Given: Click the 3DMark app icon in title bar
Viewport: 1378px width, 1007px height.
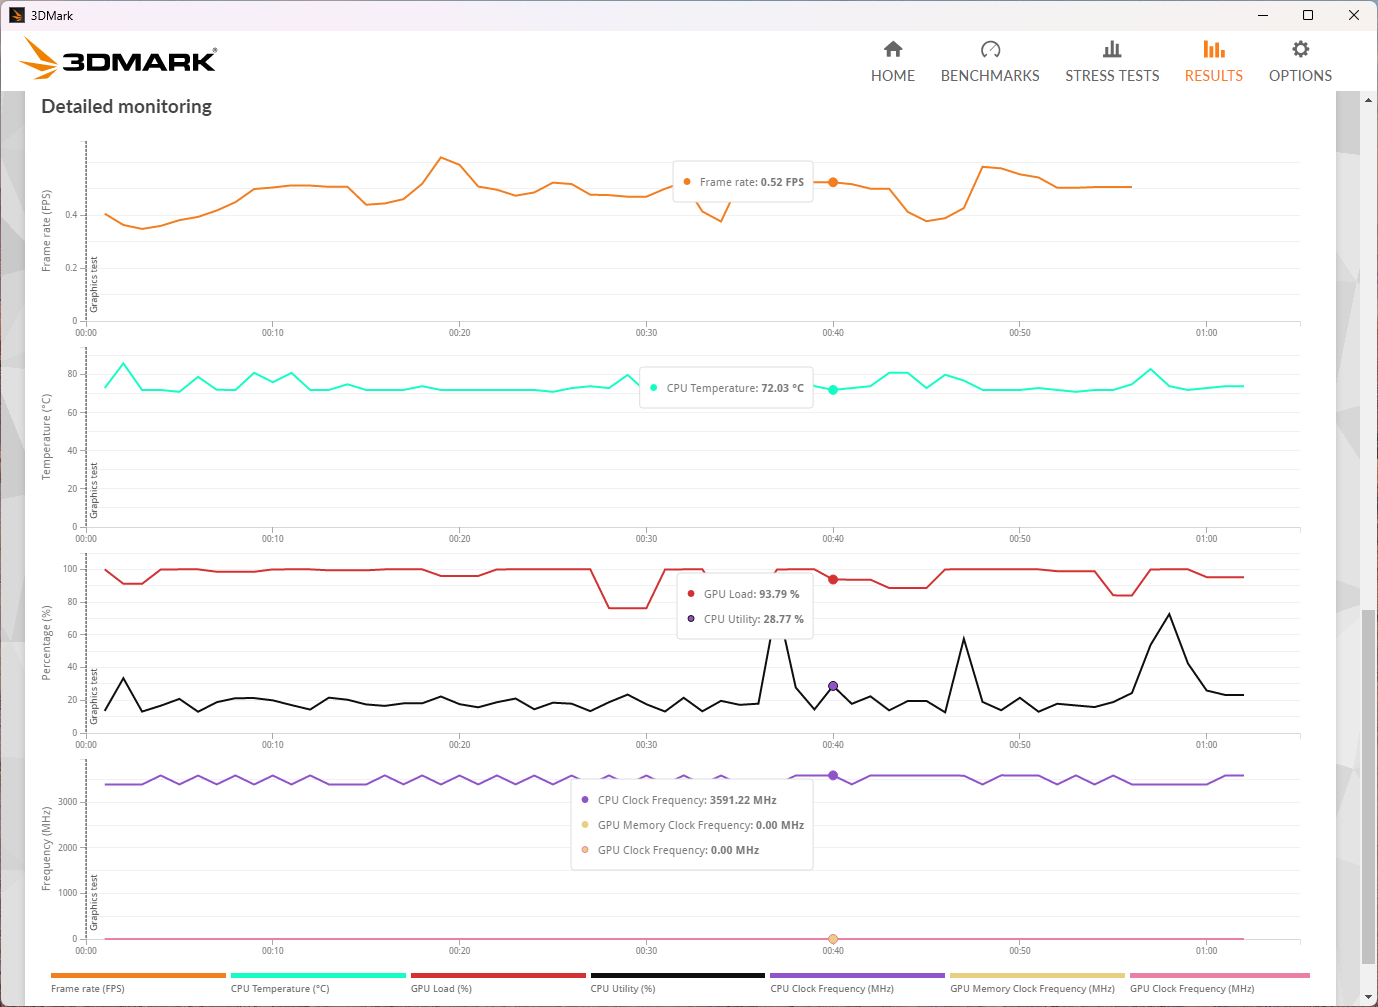Looking at the screenshot, I should 16,15.
